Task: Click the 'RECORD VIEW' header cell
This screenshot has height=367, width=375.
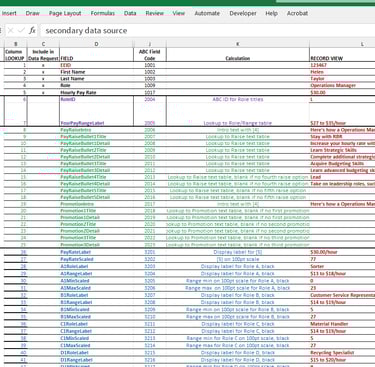Action: (x=342, y=55)
